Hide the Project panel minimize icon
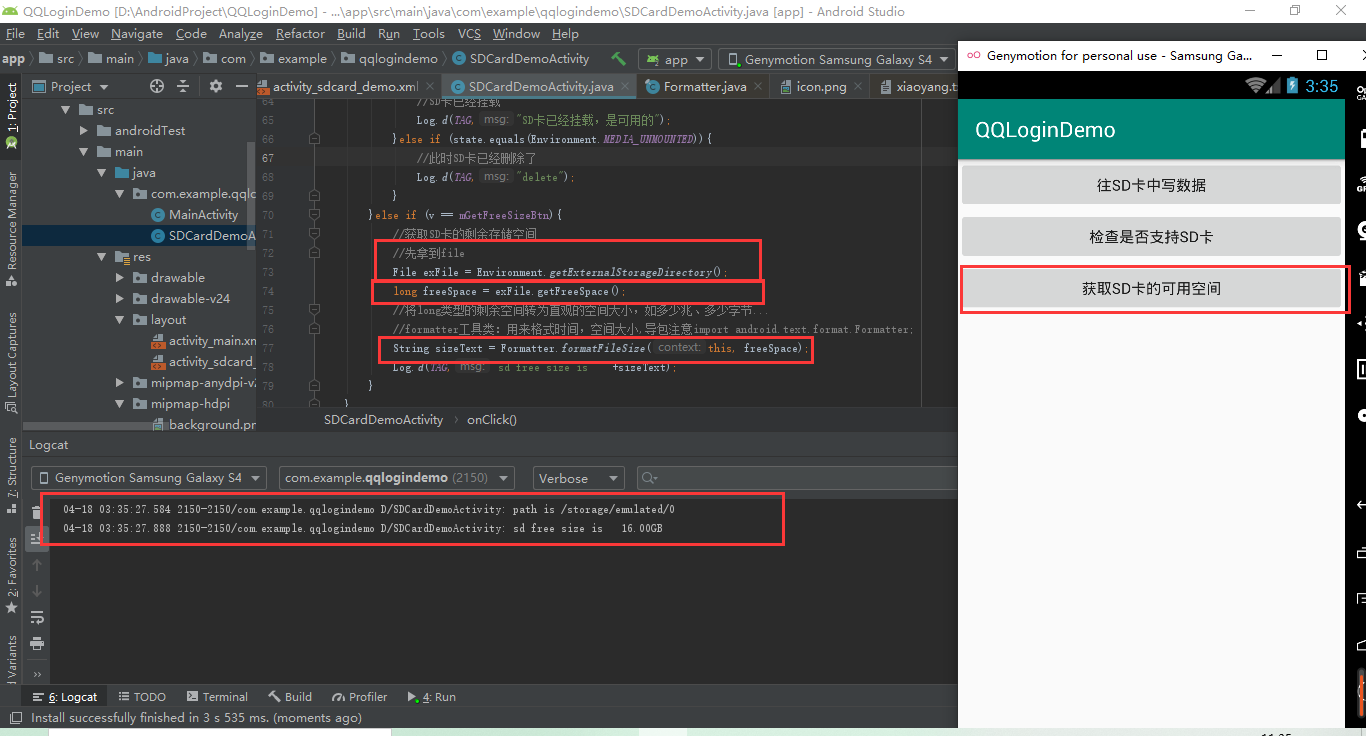Screen dimensions: 1366x736 [x=241, y=86]
